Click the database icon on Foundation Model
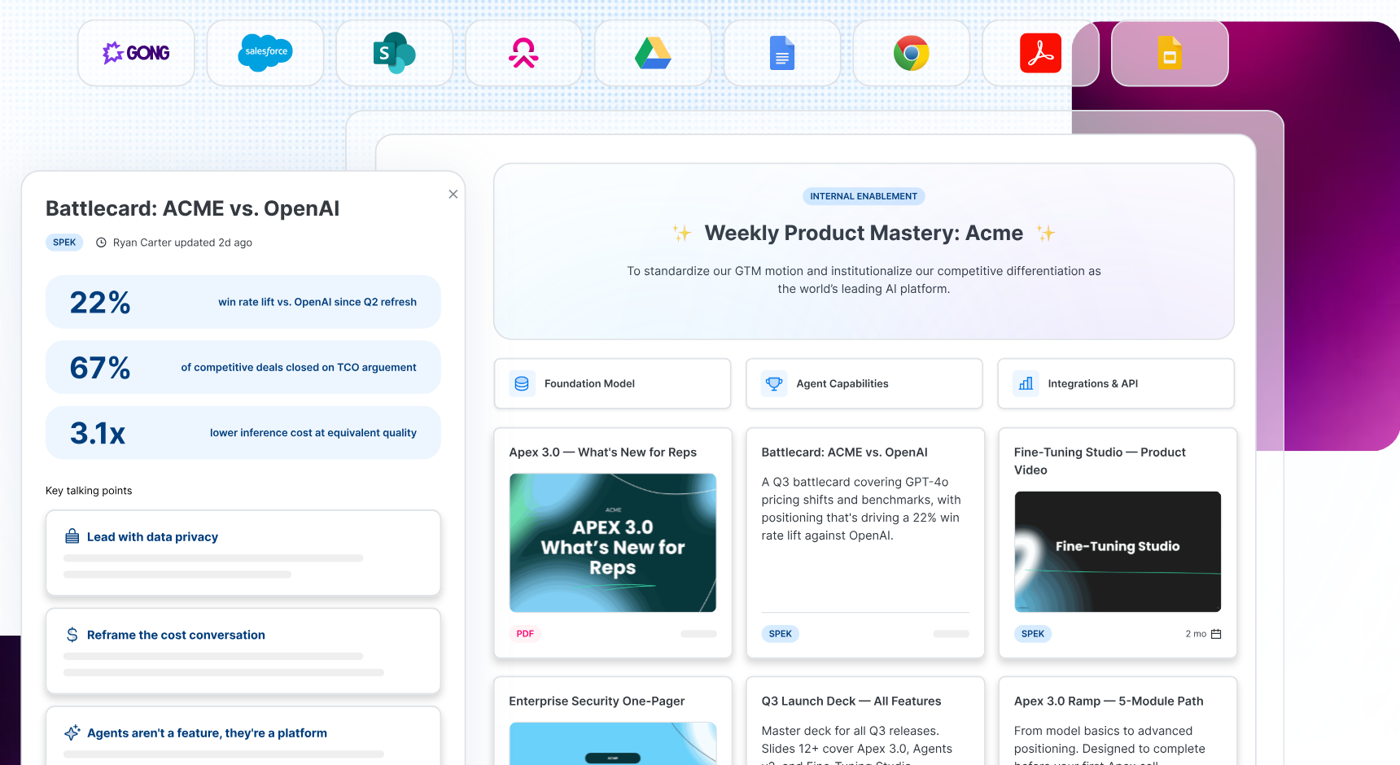 click(x=521, y=384)
